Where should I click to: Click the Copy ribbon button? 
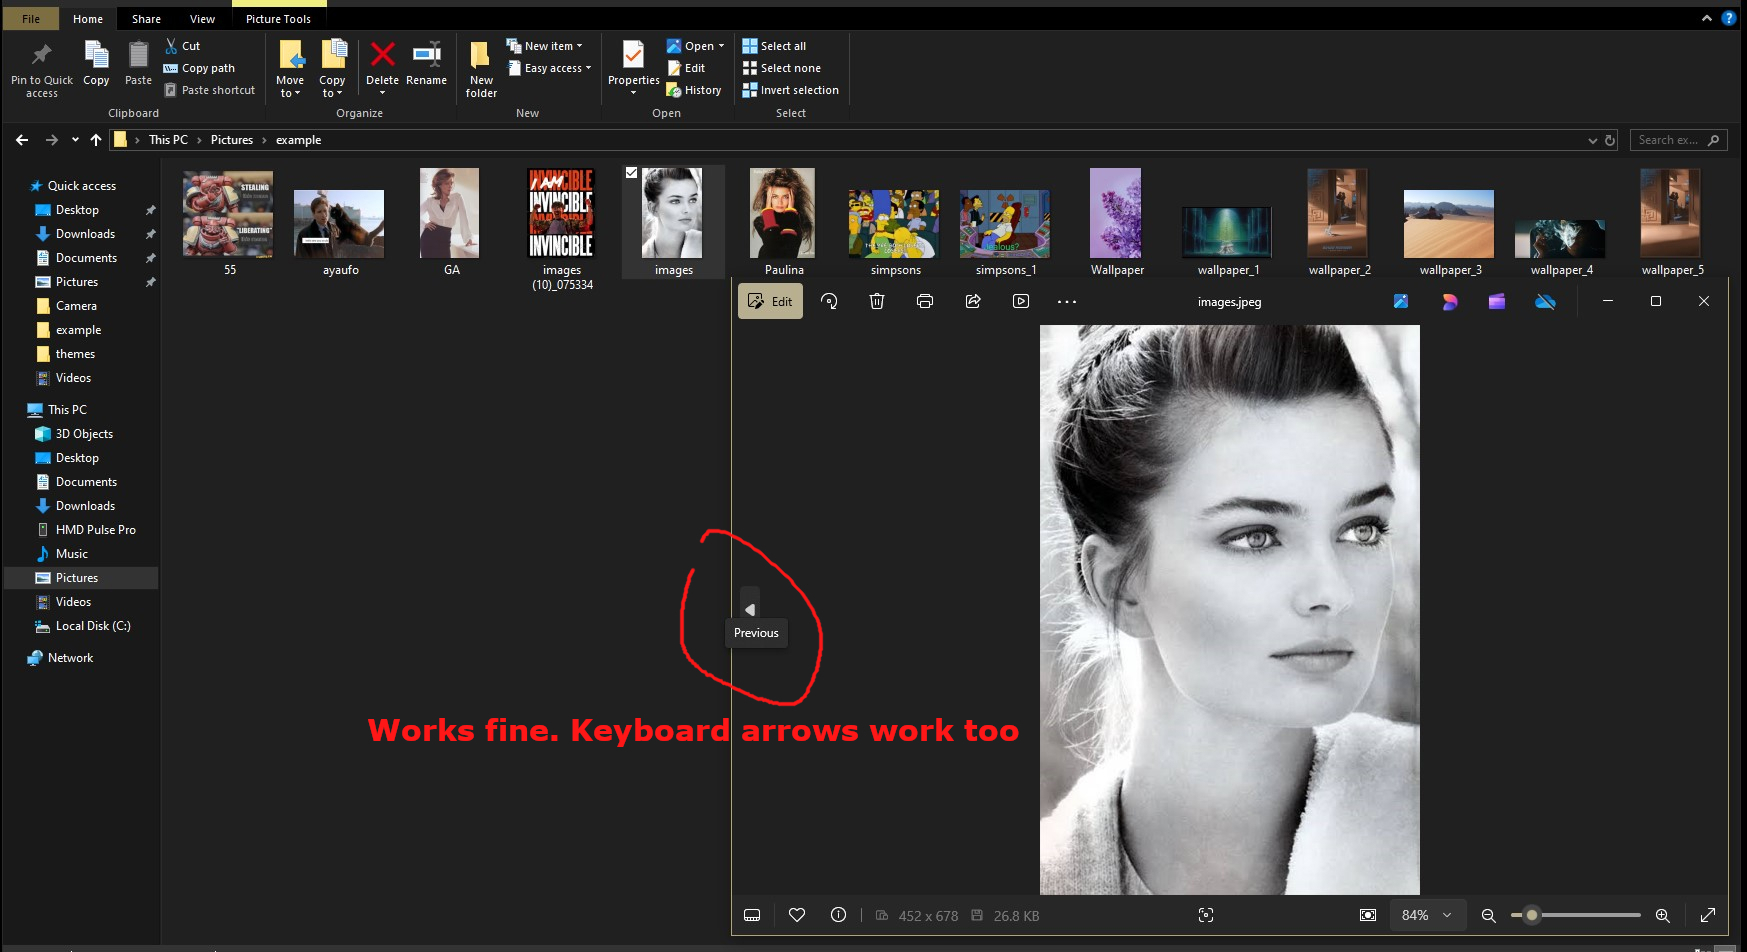point(96,64)
